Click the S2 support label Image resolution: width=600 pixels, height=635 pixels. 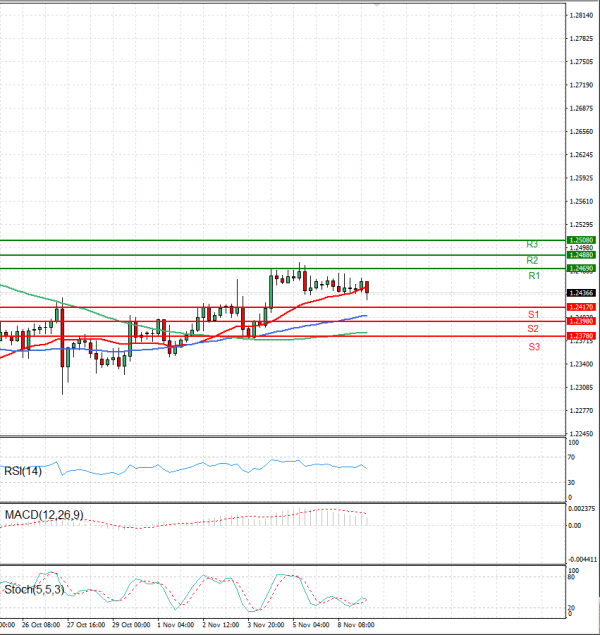(534, 329)
